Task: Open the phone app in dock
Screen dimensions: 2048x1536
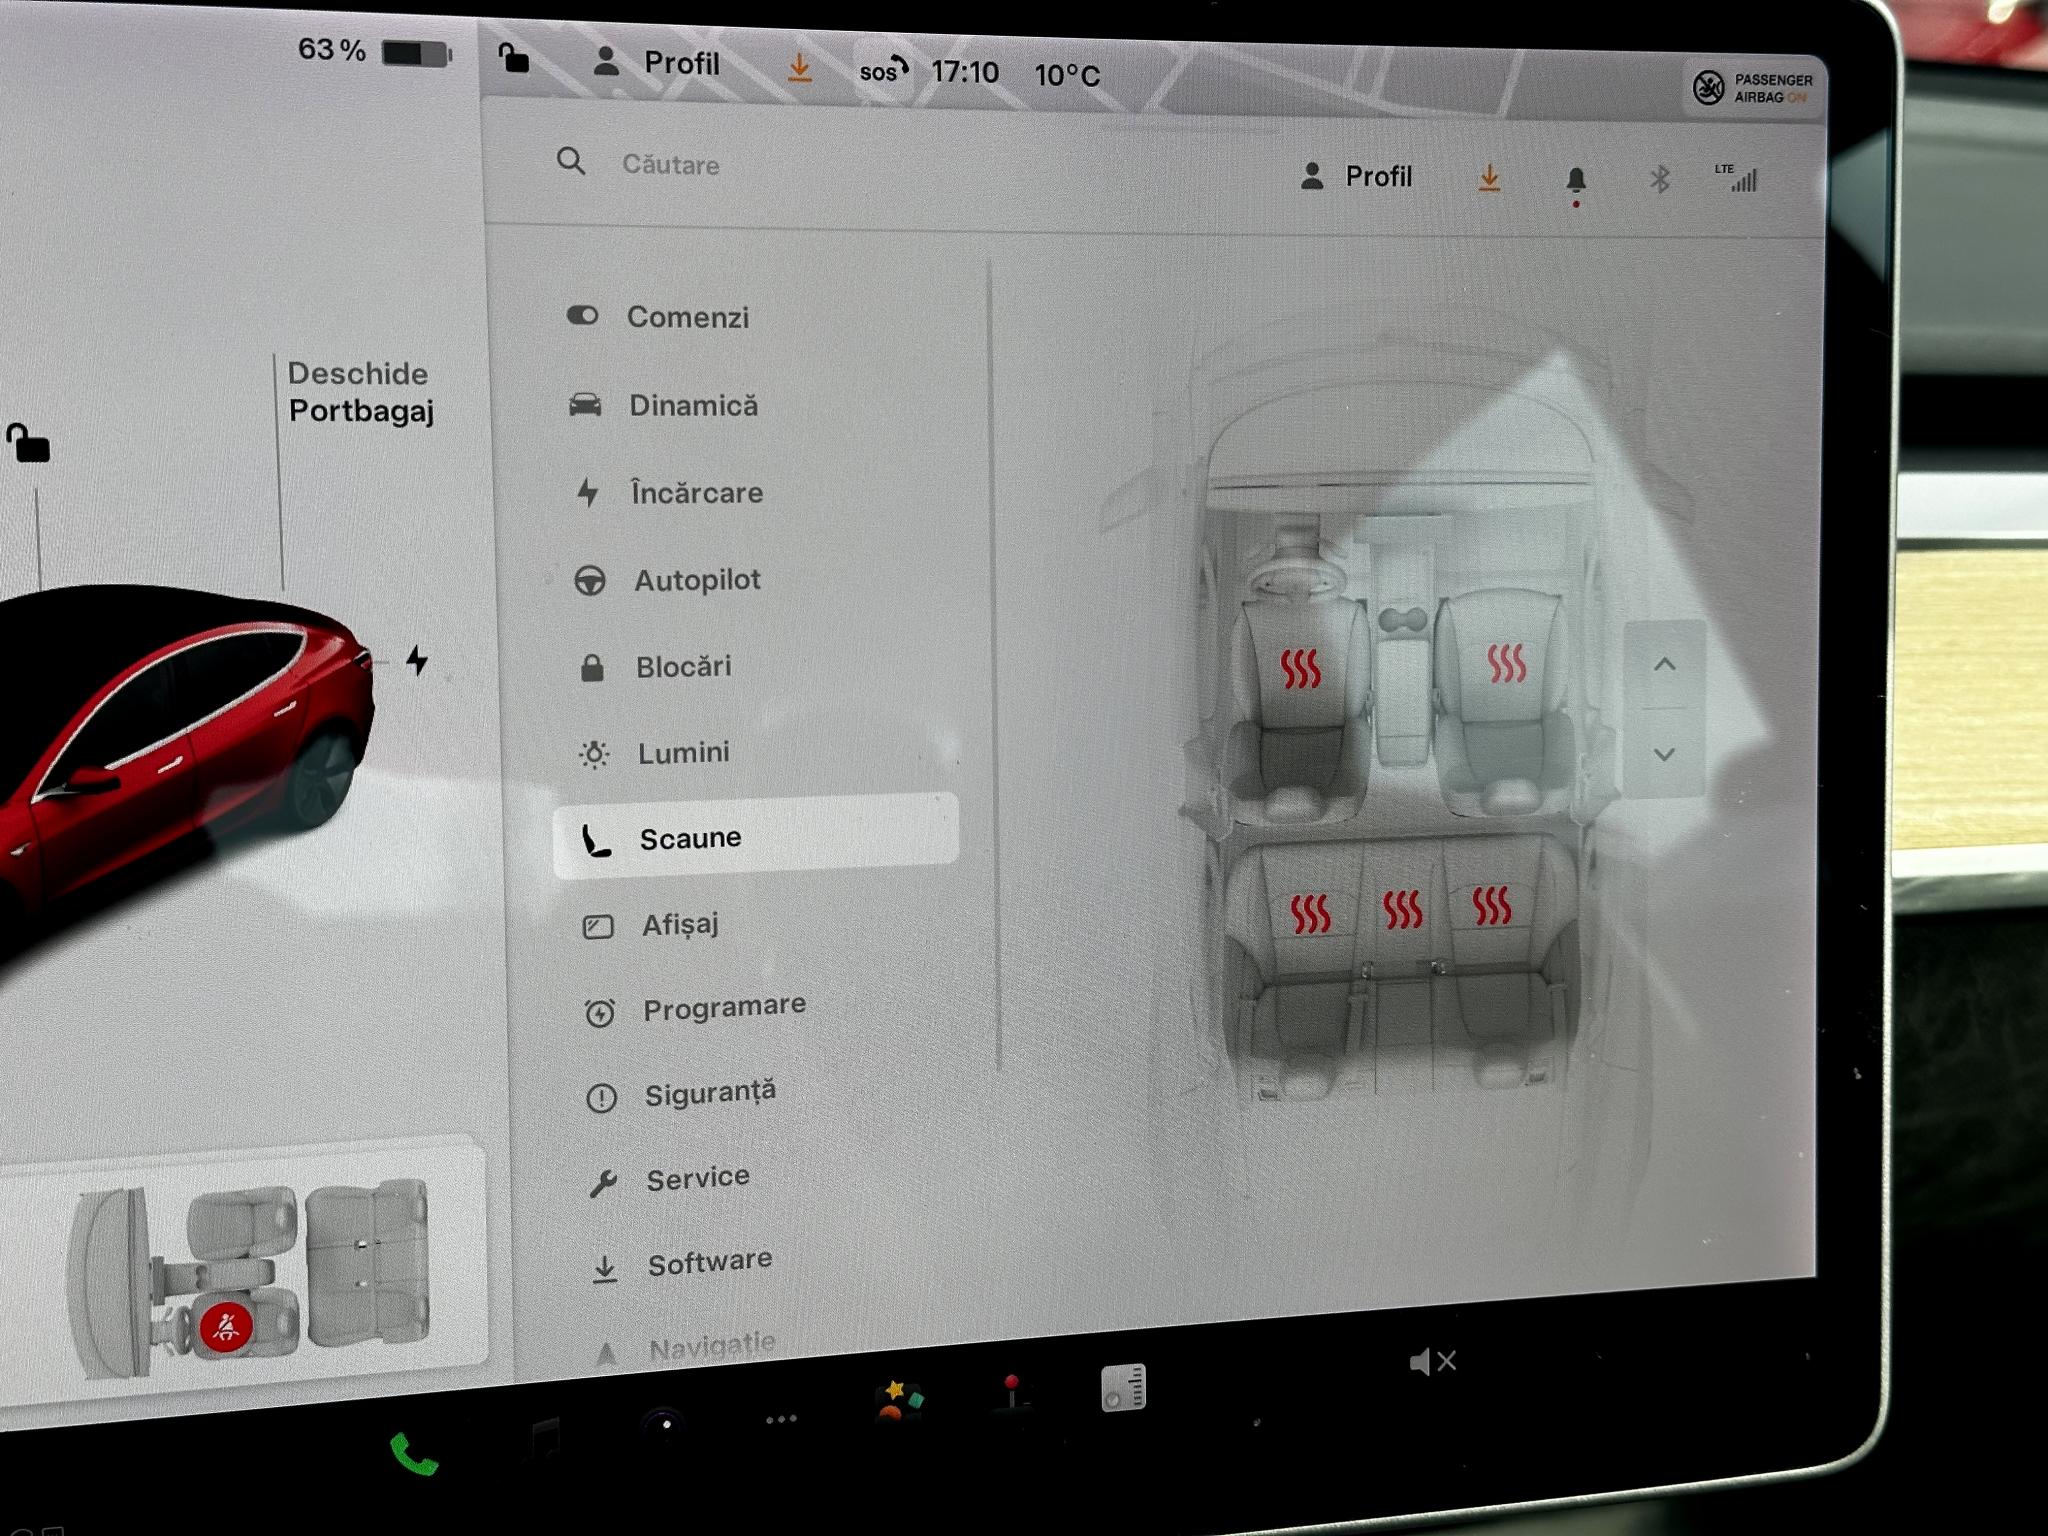Action: (413, 1455)
